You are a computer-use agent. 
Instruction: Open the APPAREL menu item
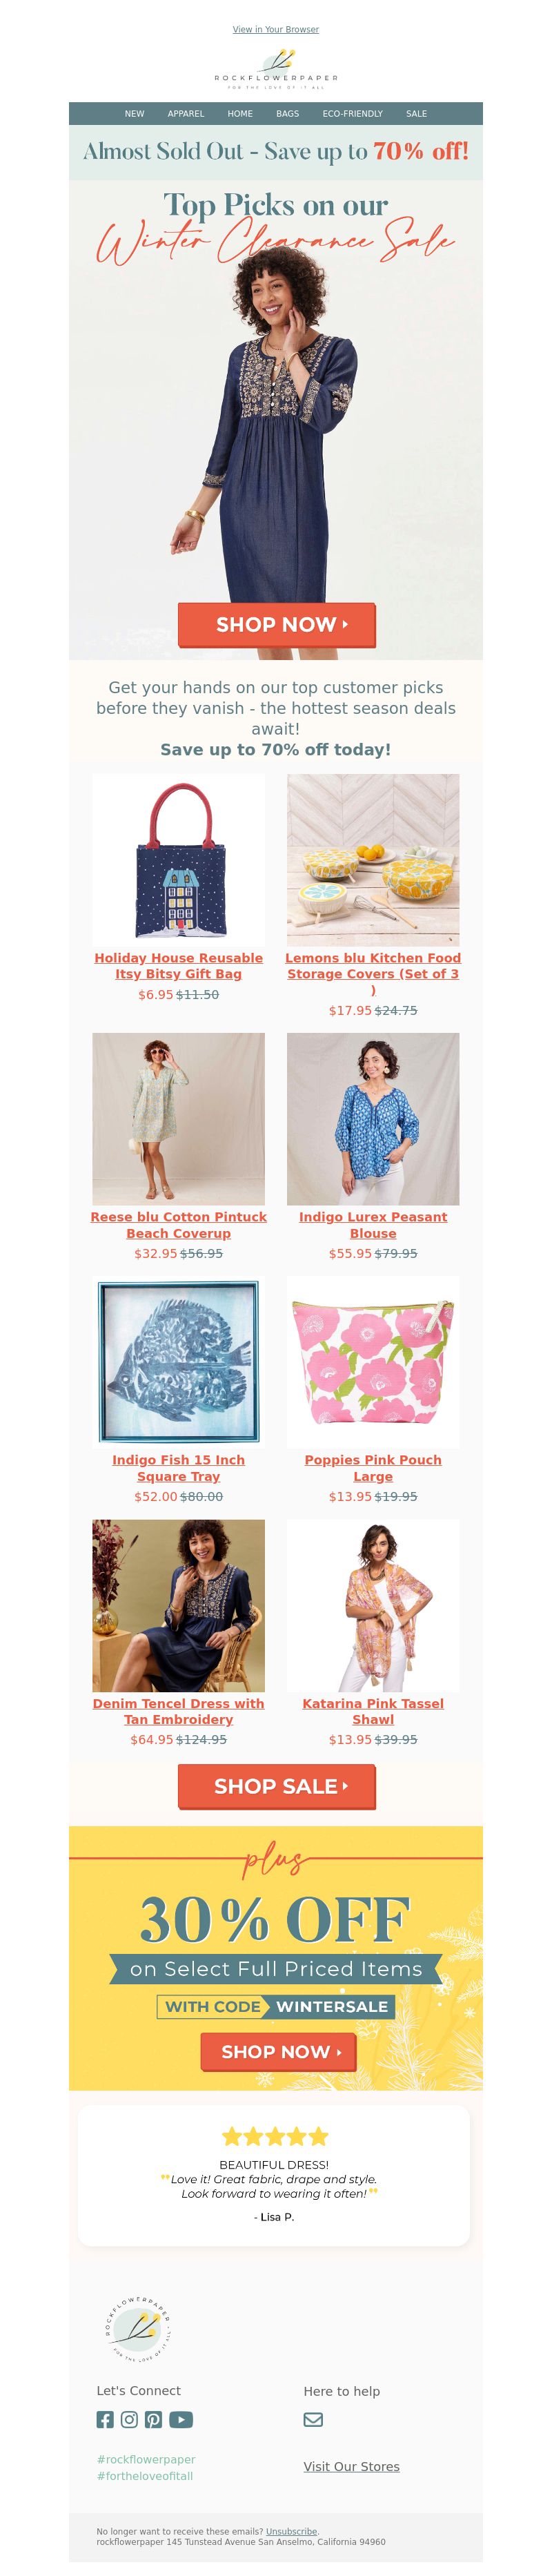(x=186, y=114)
